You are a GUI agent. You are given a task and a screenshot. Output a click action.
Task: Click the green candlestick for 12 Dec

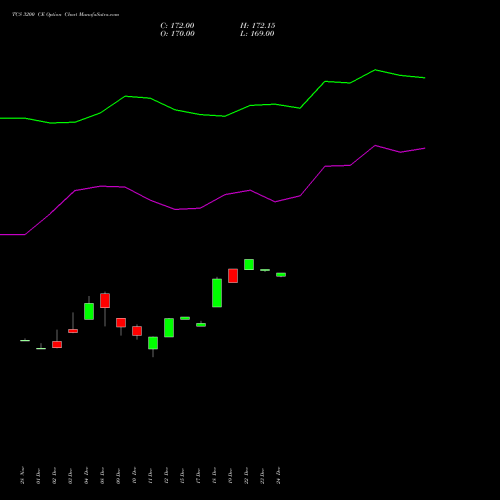coord(169,328)
